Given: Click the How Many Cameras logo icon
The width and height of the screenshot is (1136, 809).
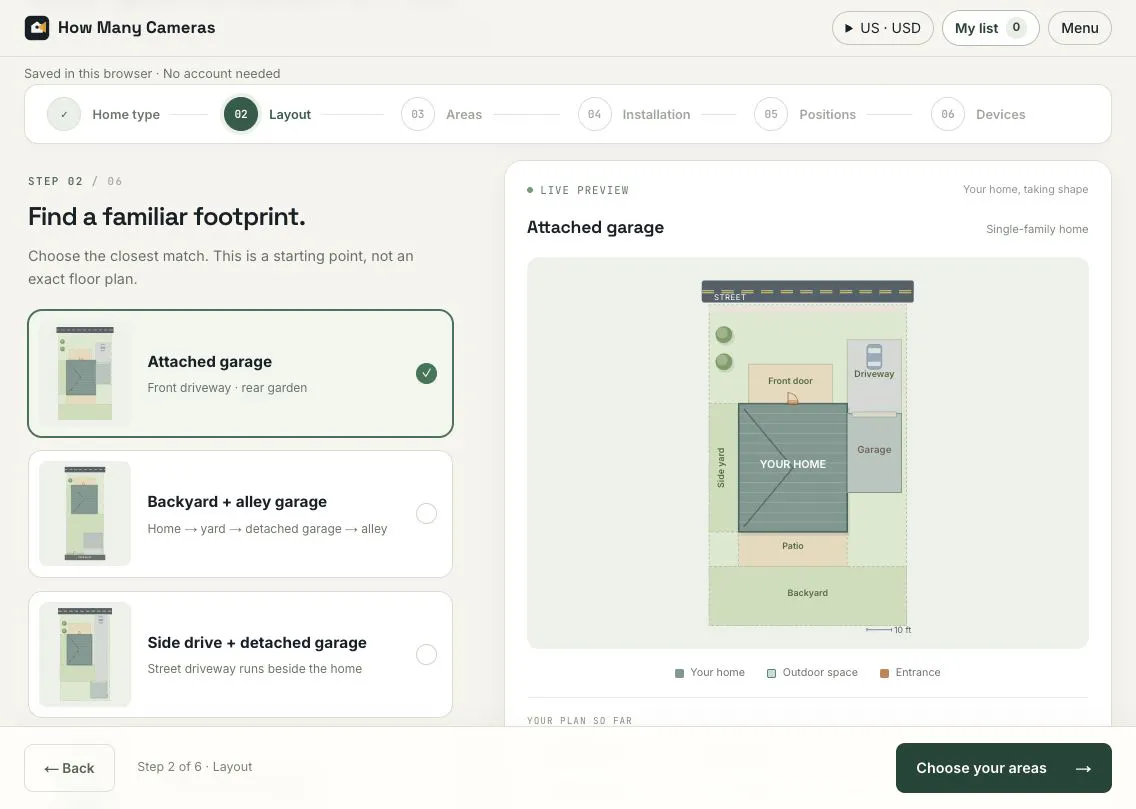Looking at the screenshot, I should click(x=37, y=28).
